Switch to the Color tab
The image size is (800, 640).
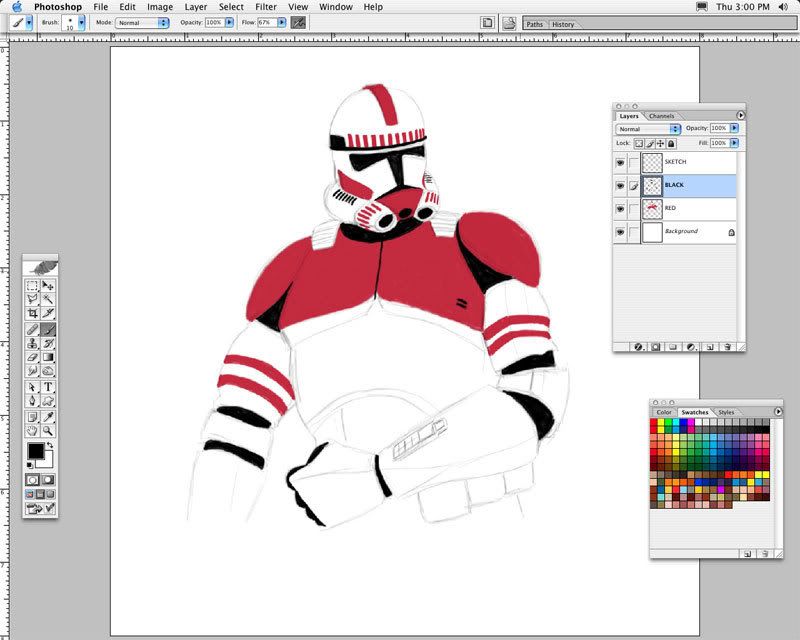point(664,412)
